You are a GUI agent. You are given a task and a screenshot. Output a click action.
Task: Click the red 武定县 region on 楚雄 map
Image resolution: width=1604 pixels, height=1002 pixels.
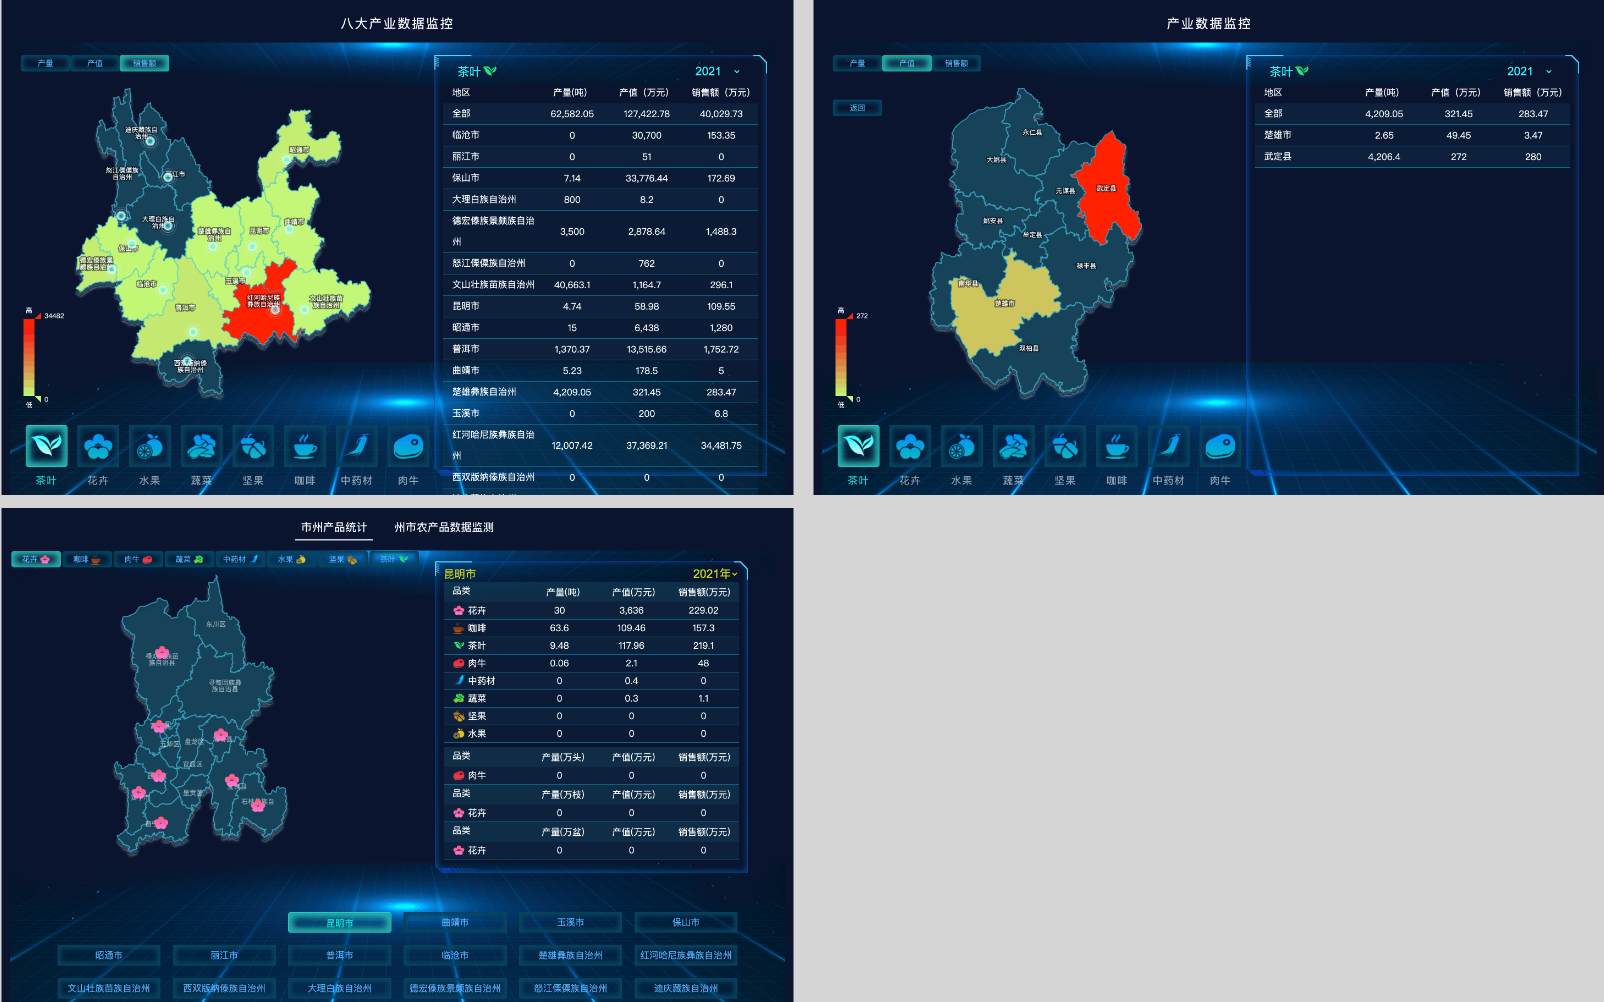click(1108, 190)
